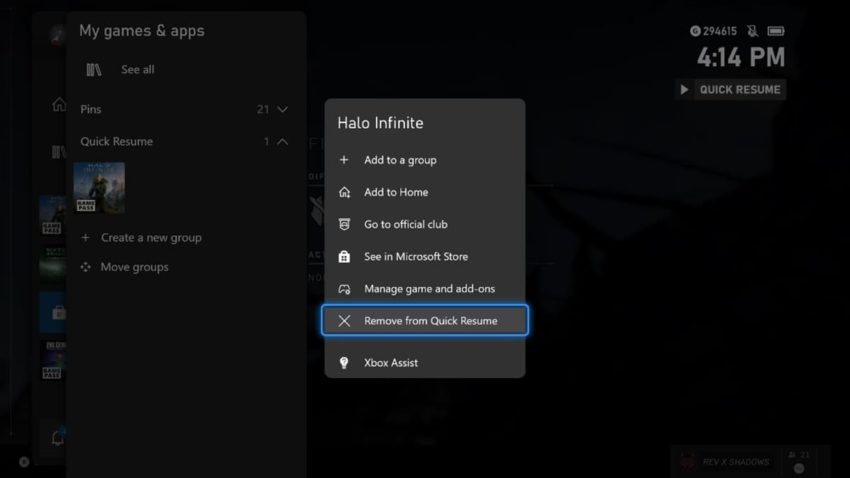The width and height of the screenshot is (850, 478).
Task: Click the controller icon for Manage game
Action: pos(344,289)
